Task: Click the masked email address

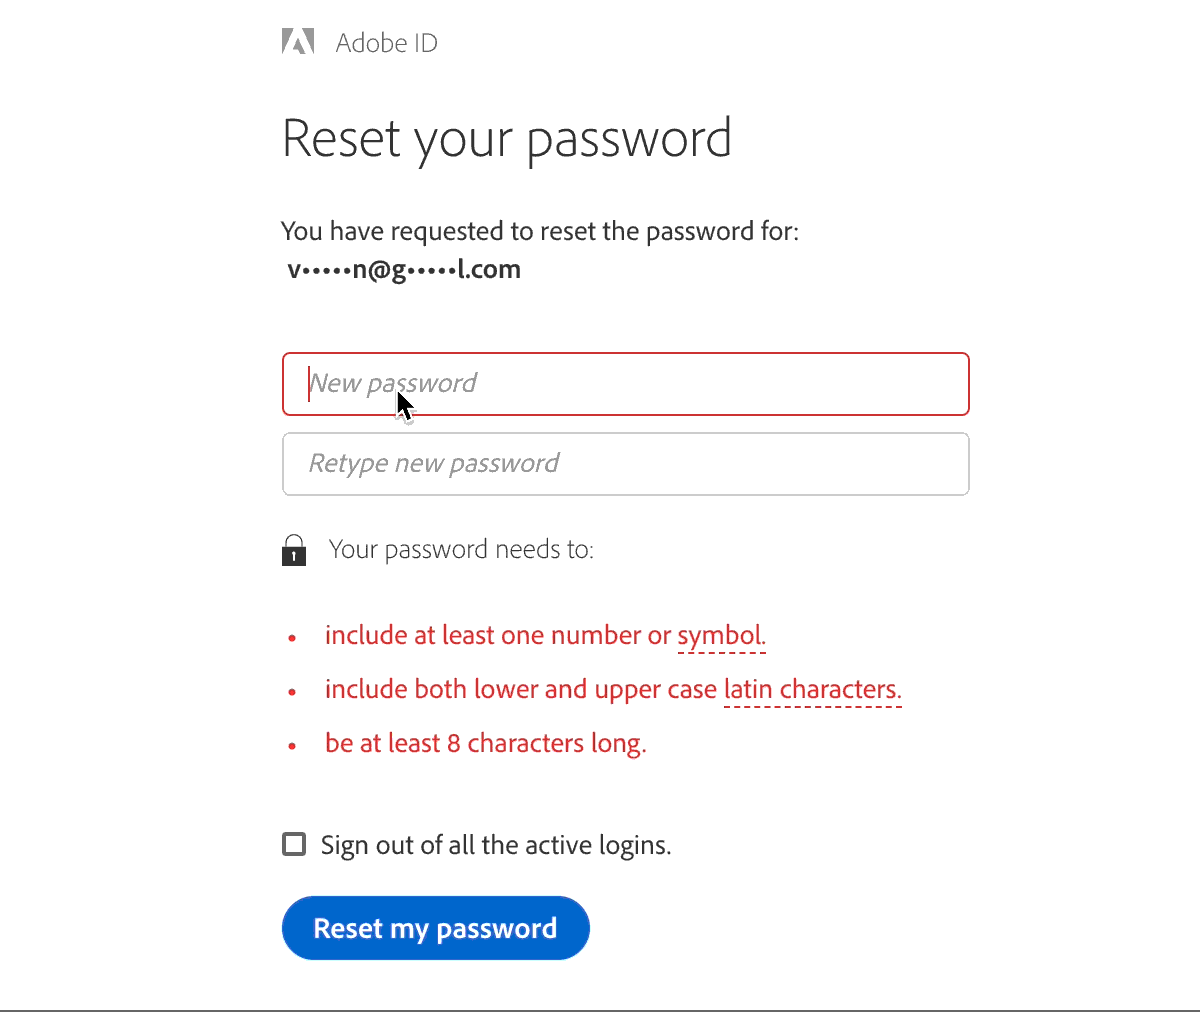Action: click(403, 268)
